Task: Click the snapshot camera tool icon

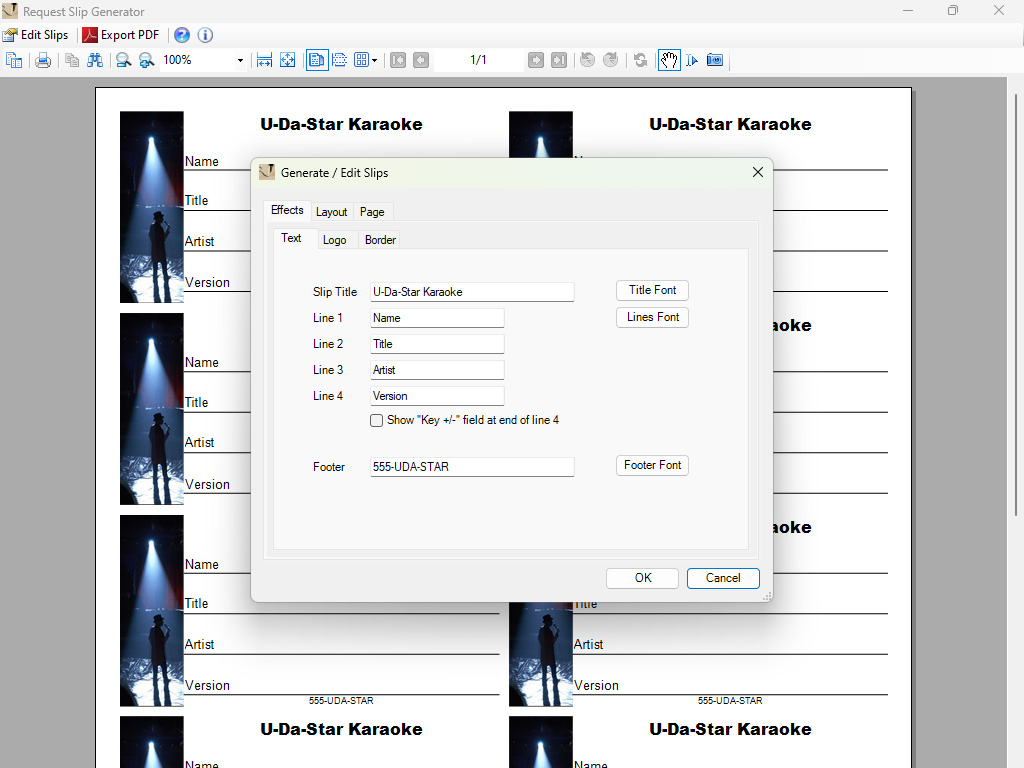Action: click(715, 60)
